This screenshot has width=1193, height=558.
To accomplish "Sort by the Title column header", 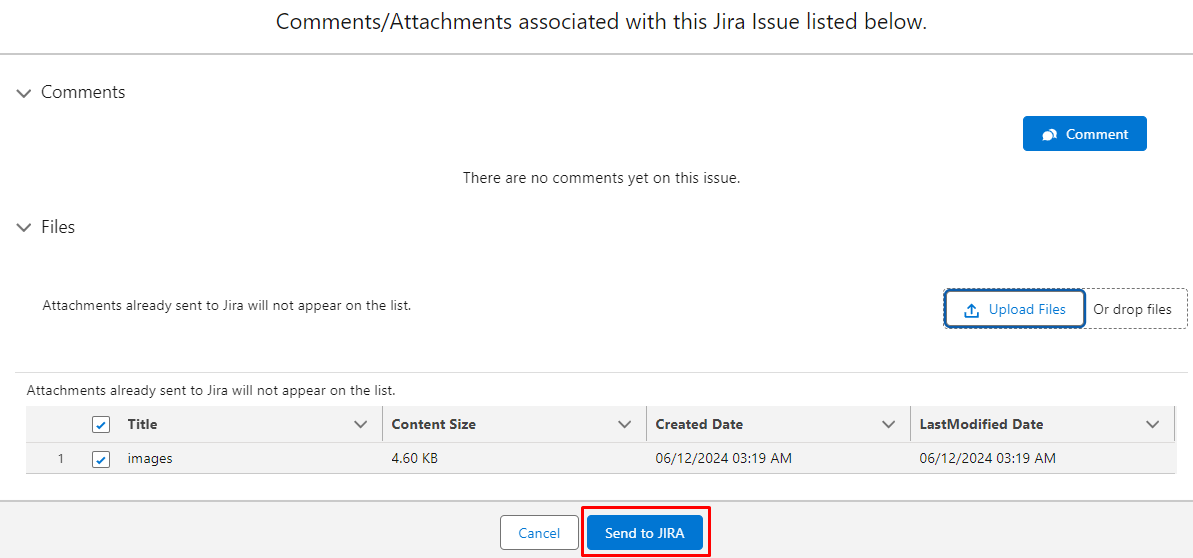I will coord(143,424).
